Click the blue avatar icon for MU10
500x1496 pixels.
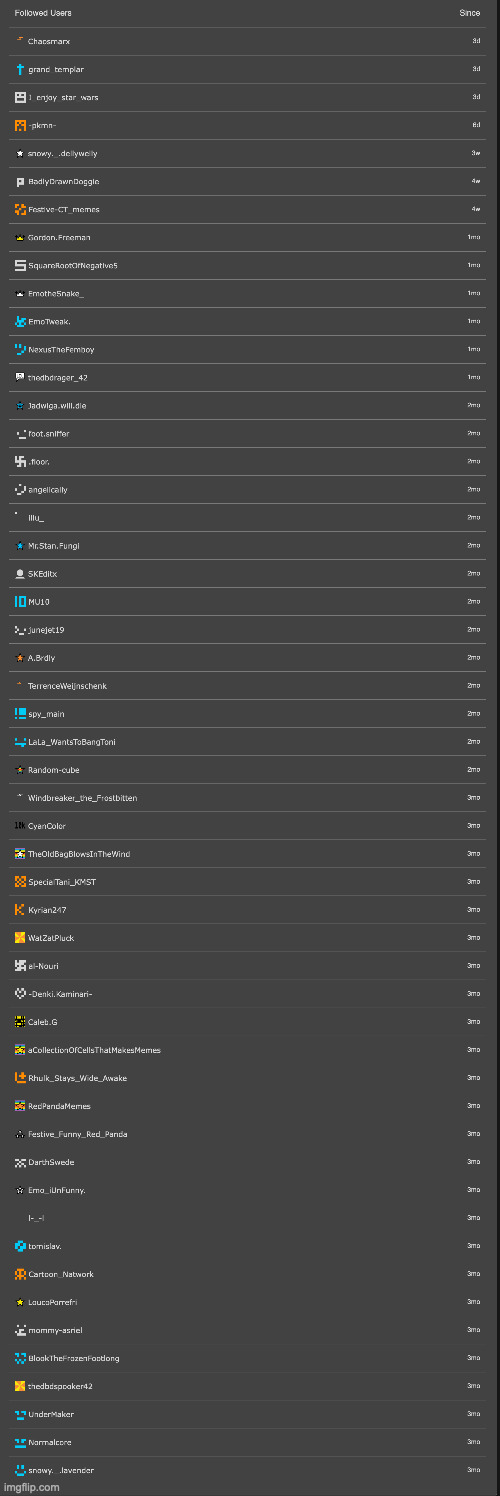pyautogui.click(x=20, y=601)
